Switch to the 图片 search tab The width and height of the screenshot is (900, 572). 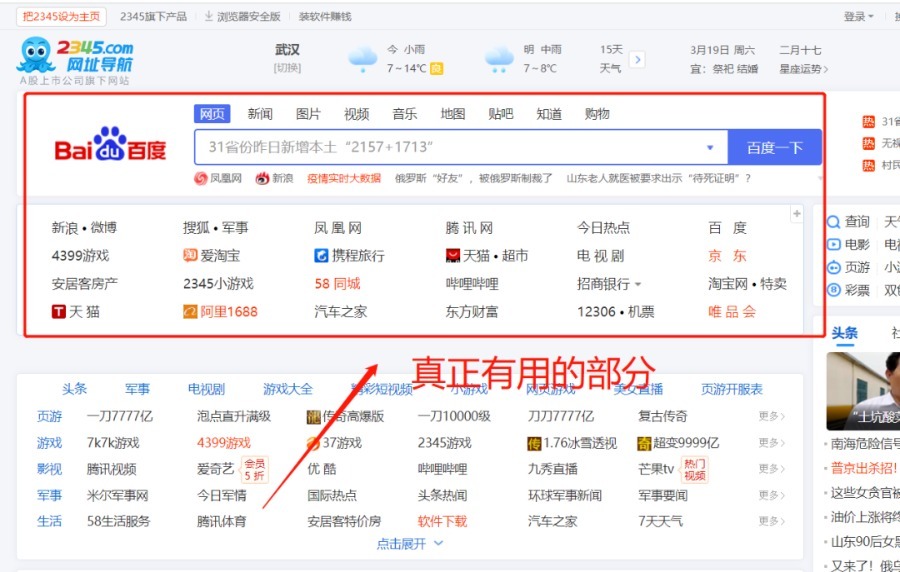(308, 114)
